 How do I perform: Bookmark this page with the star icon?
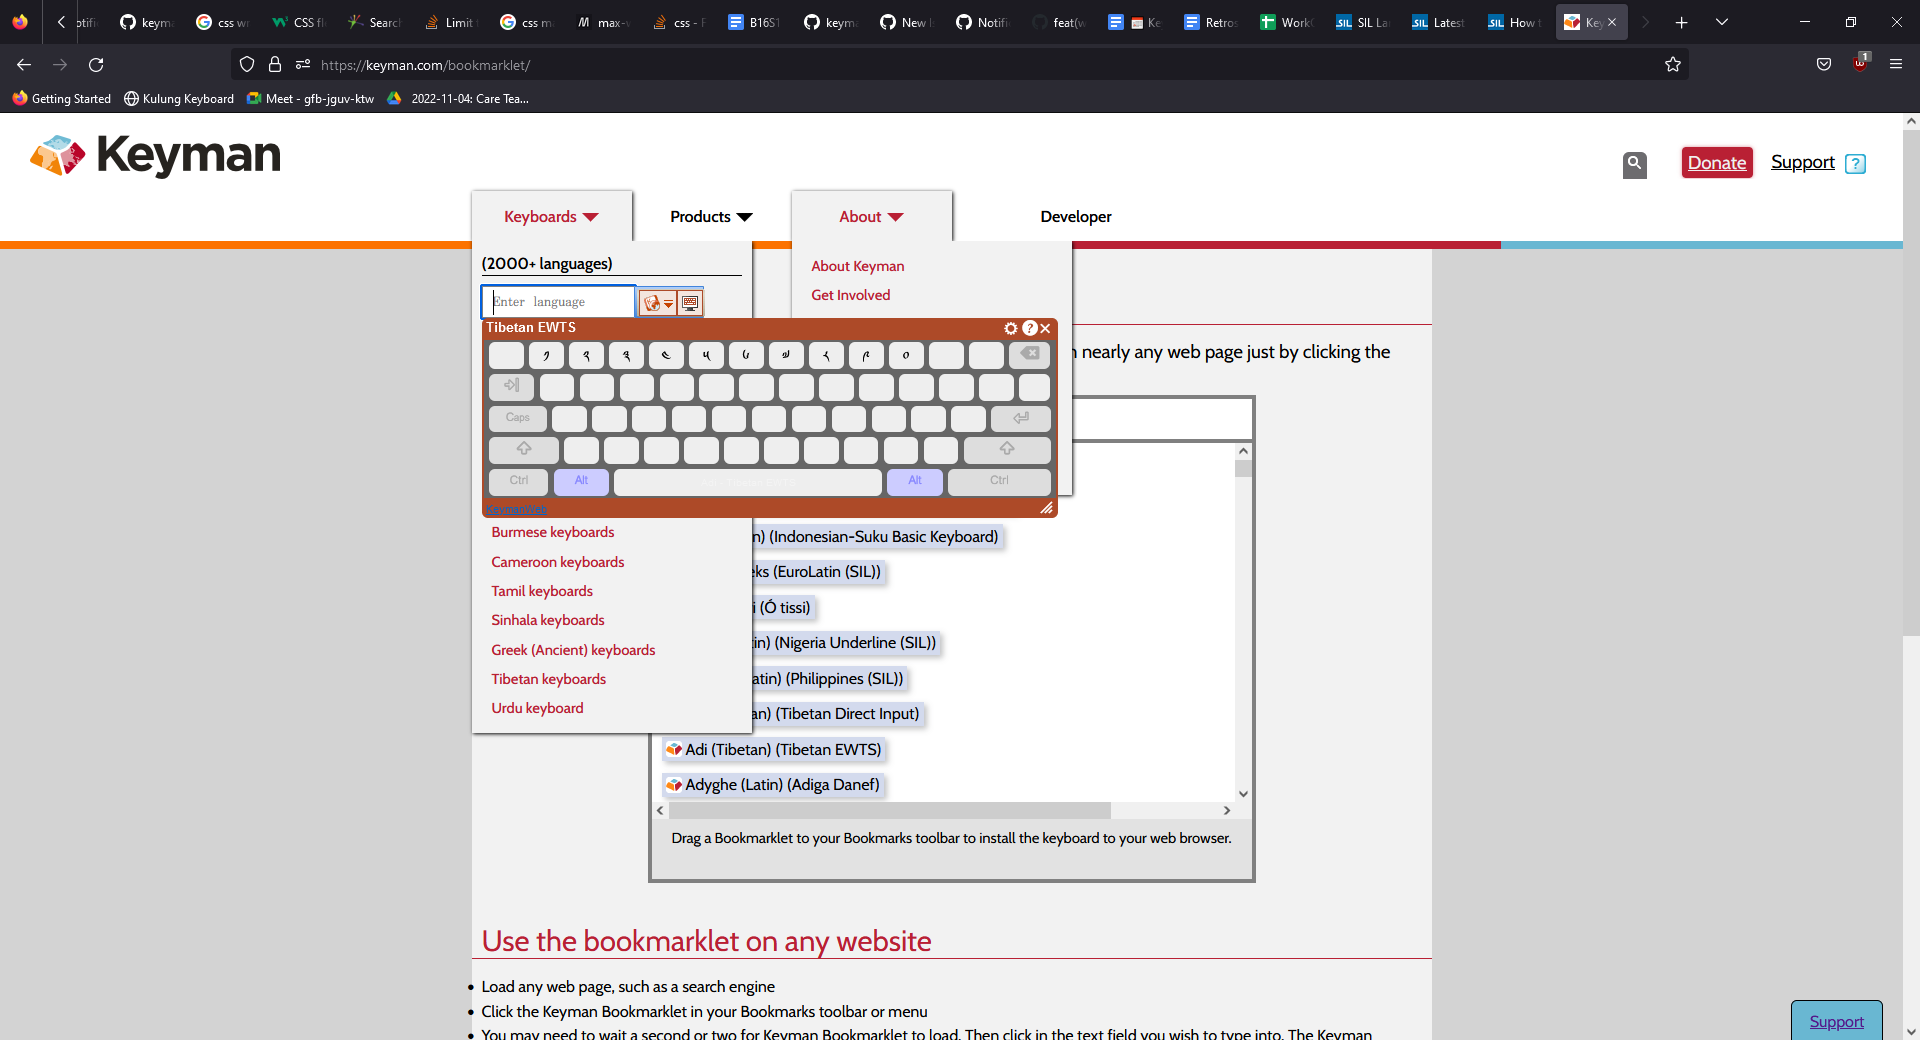[x=1673, y=65]
